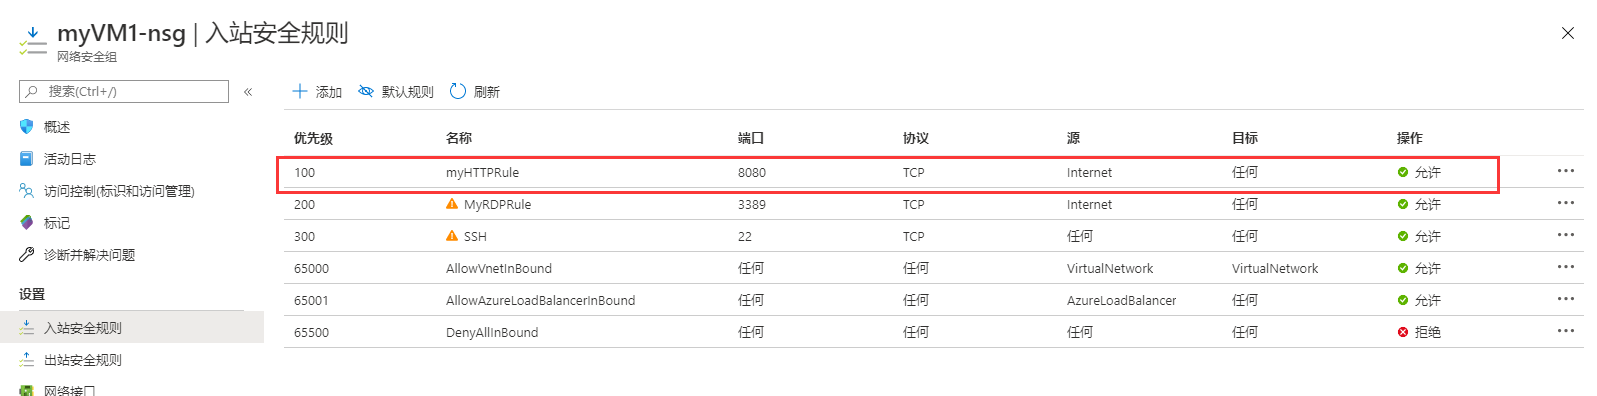Open the SSH rule name
Viewport: 1597px width, 396px height.
click(475, 237)
